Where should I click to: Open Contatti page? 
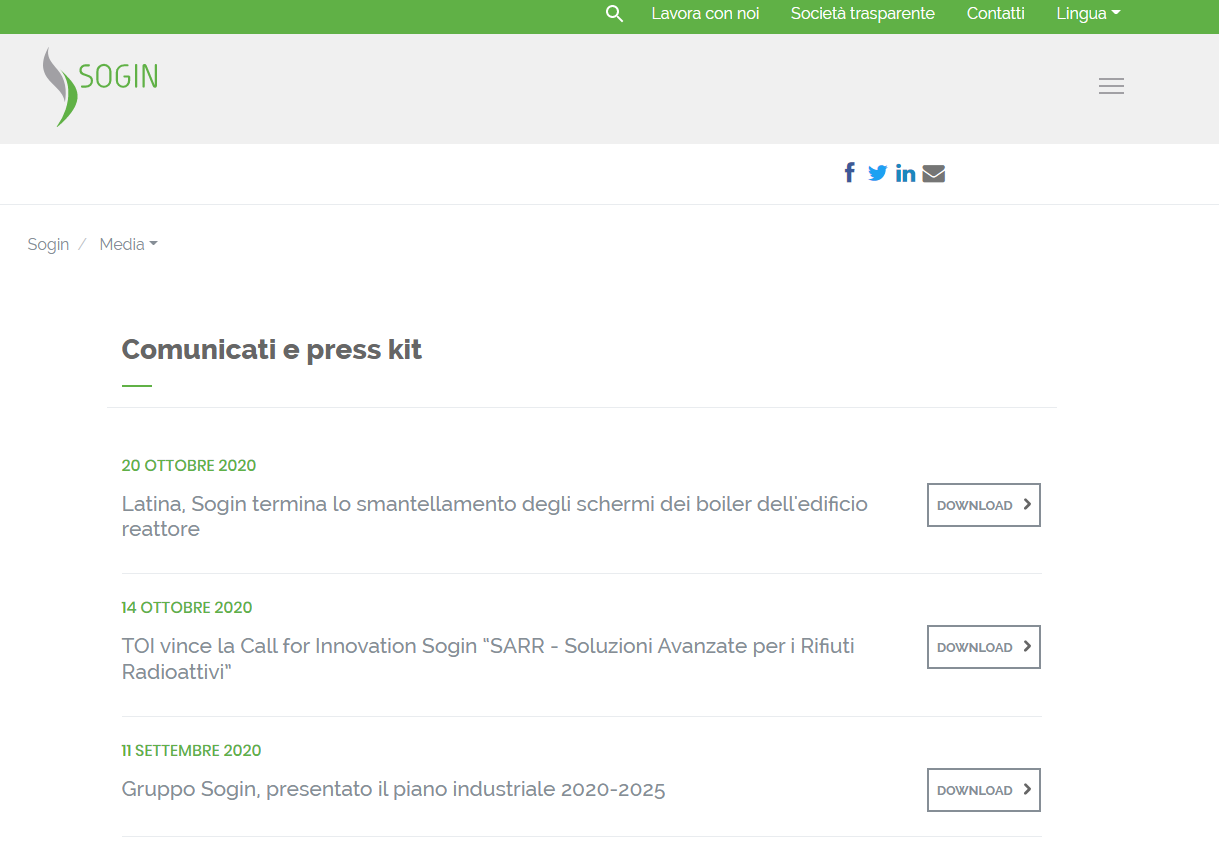[995, 14]
